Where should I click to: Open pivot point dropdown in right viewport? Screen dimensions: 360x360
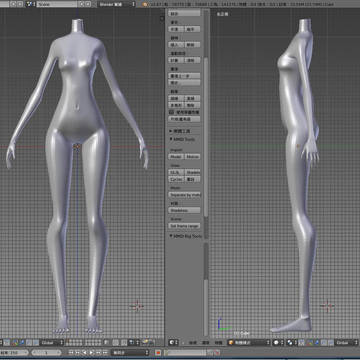(x=291, y=342)
